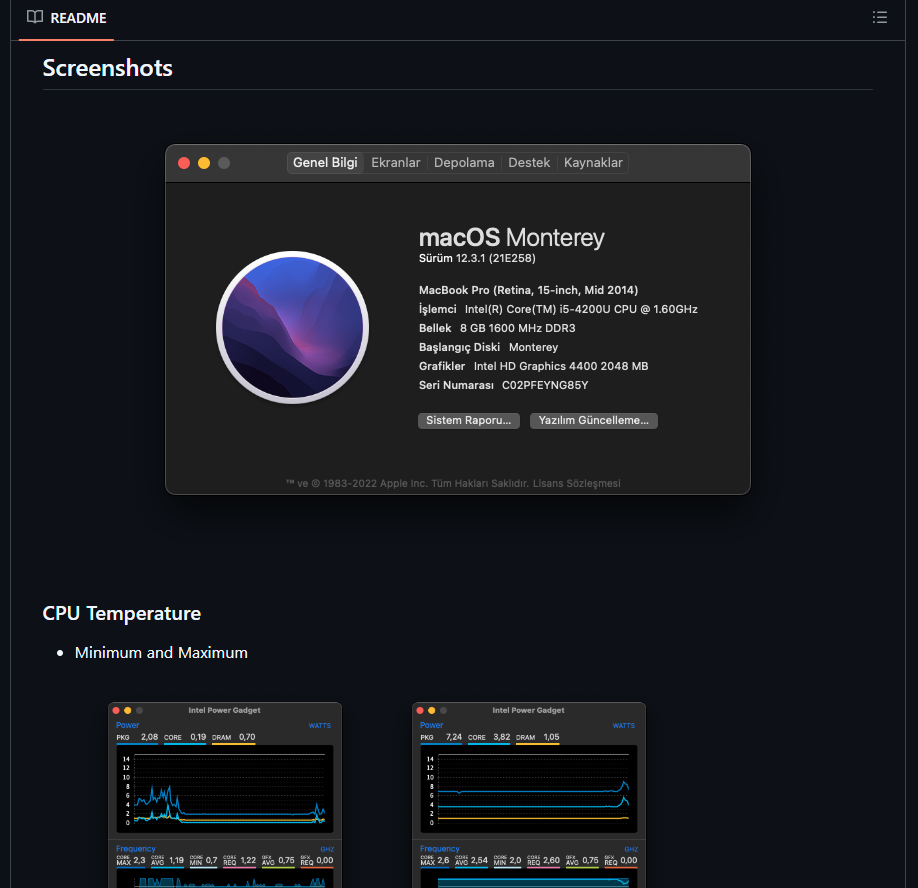Click the macOS Monterey wallpaper logo
Image resolution: width=918 pixels, height=888 pixels.
pyautogui.click(x=293, y=327)
